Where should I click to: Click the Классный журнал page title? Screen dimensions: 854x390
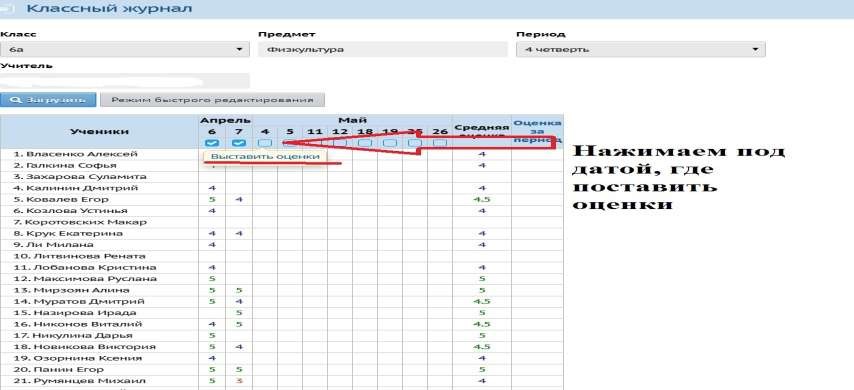[109, 9]
